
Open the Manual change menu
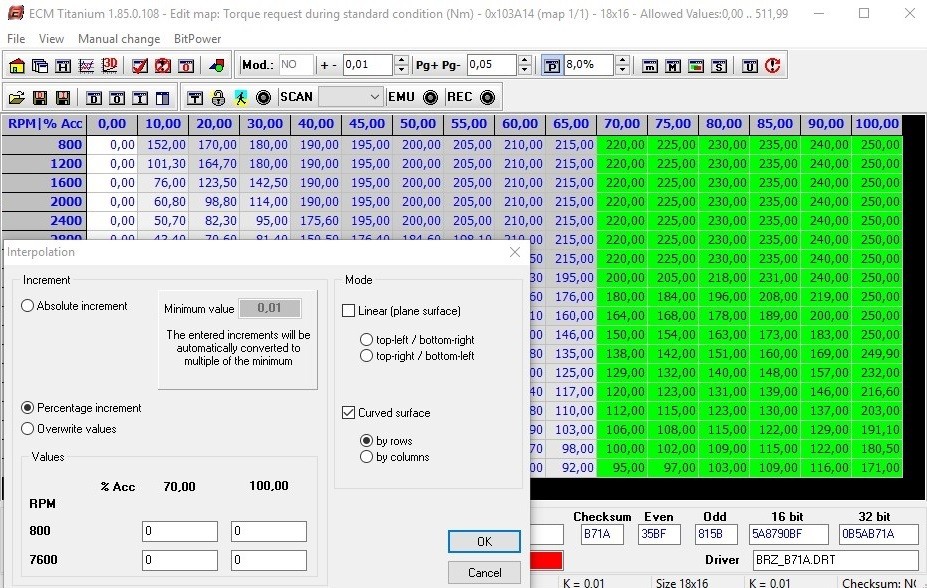coord(118,39)
